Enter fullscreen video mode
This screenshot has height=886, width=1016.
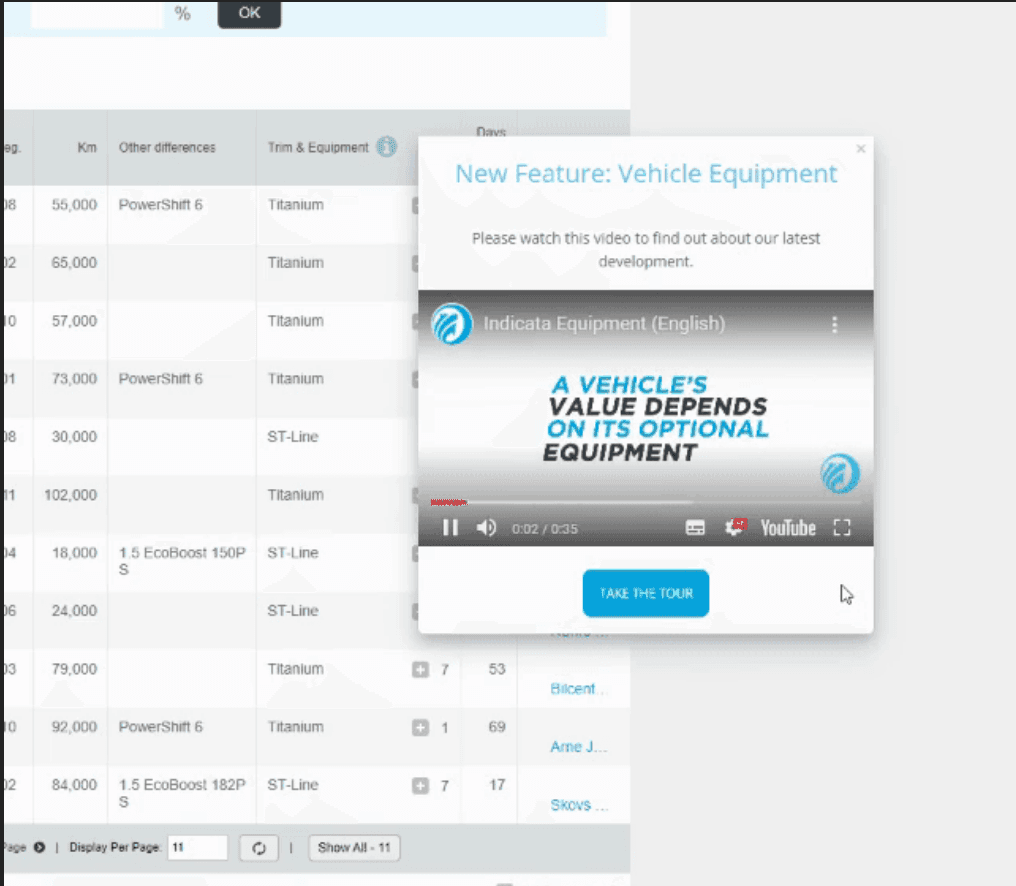(x=842, y=528)
